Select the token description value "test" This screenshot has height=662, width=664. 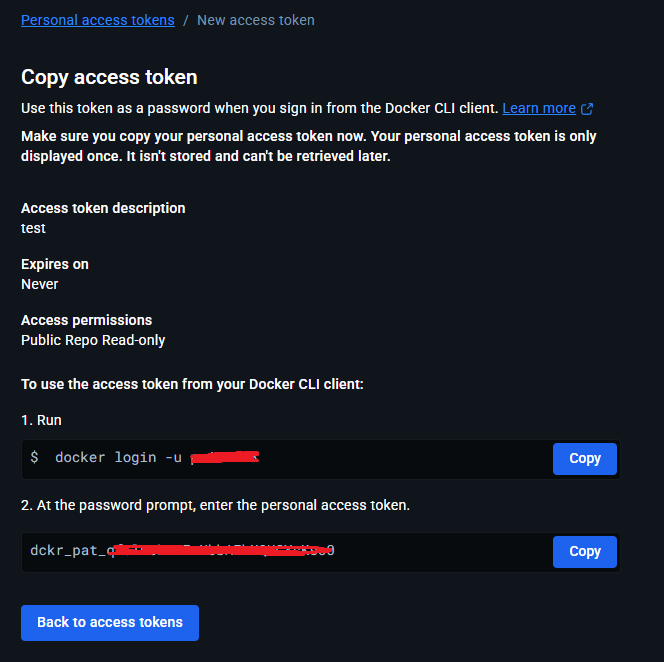tap(33, 228)
